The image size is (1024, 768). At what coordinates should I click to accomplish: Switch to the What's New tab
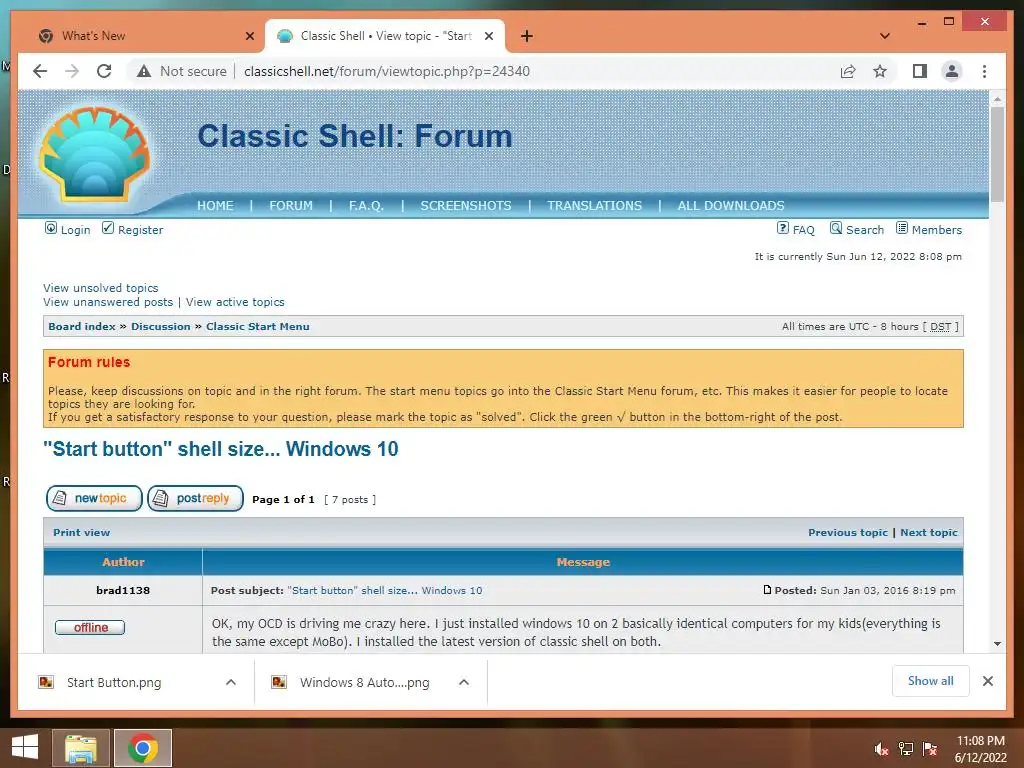point(137,36)
